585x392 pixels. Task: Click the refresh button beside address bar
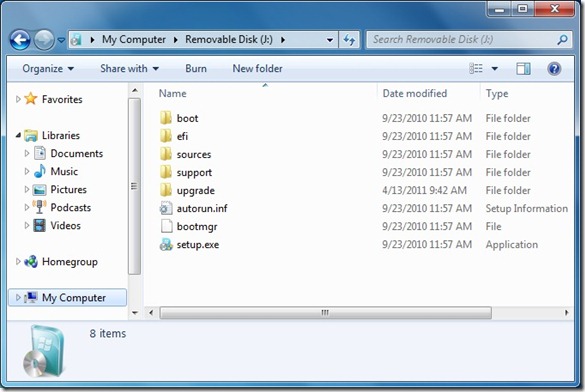349,40
